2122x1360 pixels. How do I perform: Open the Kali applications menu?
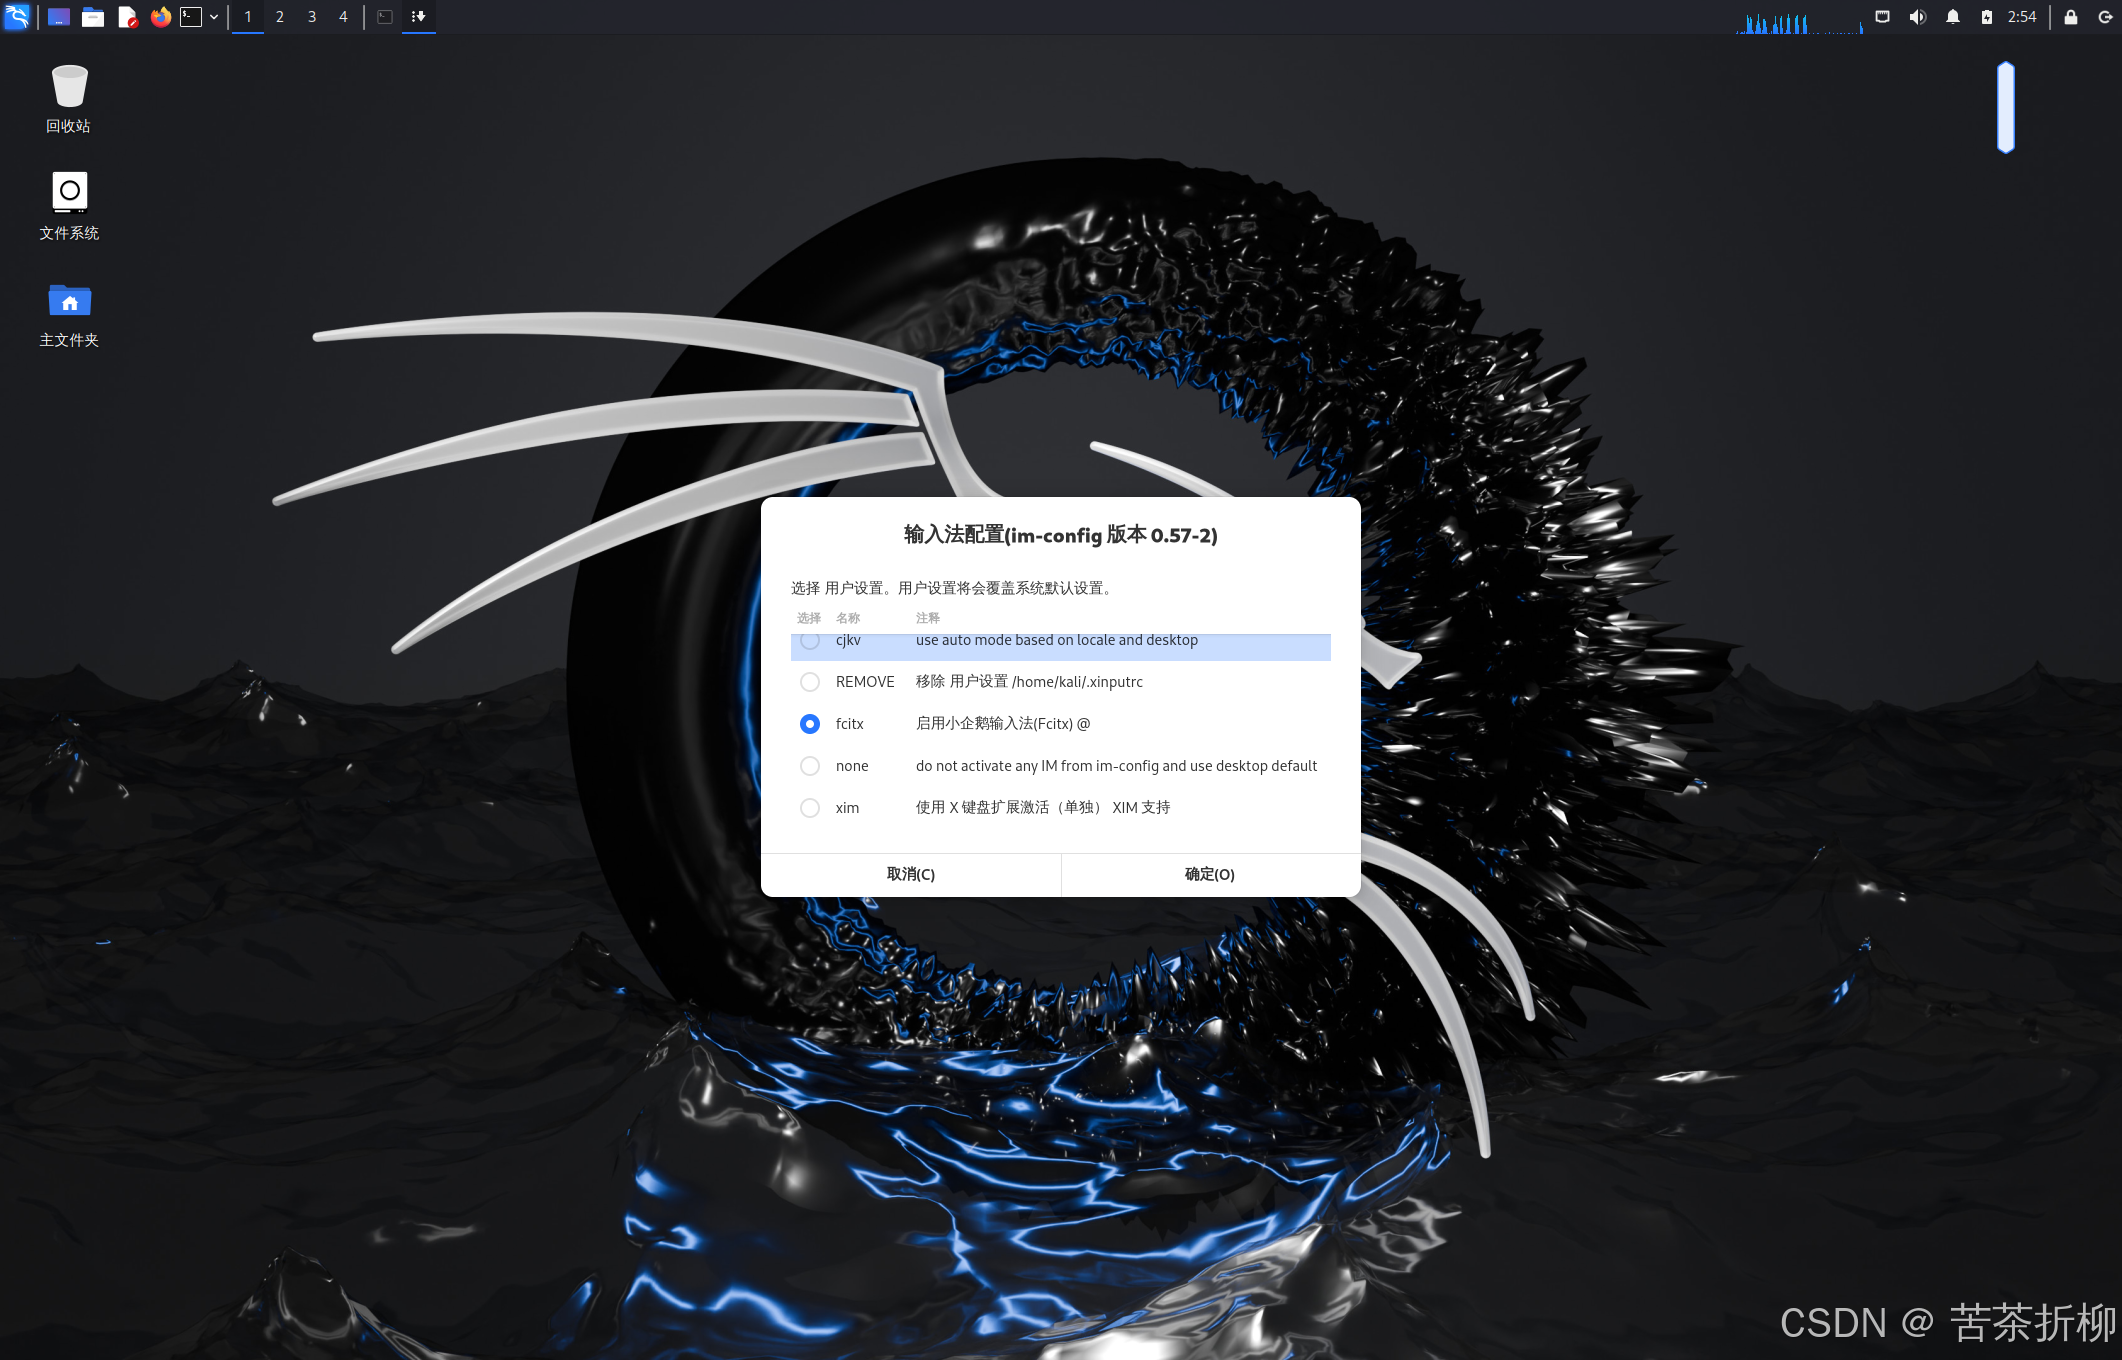pyautogui.click(x=17, y=16)
